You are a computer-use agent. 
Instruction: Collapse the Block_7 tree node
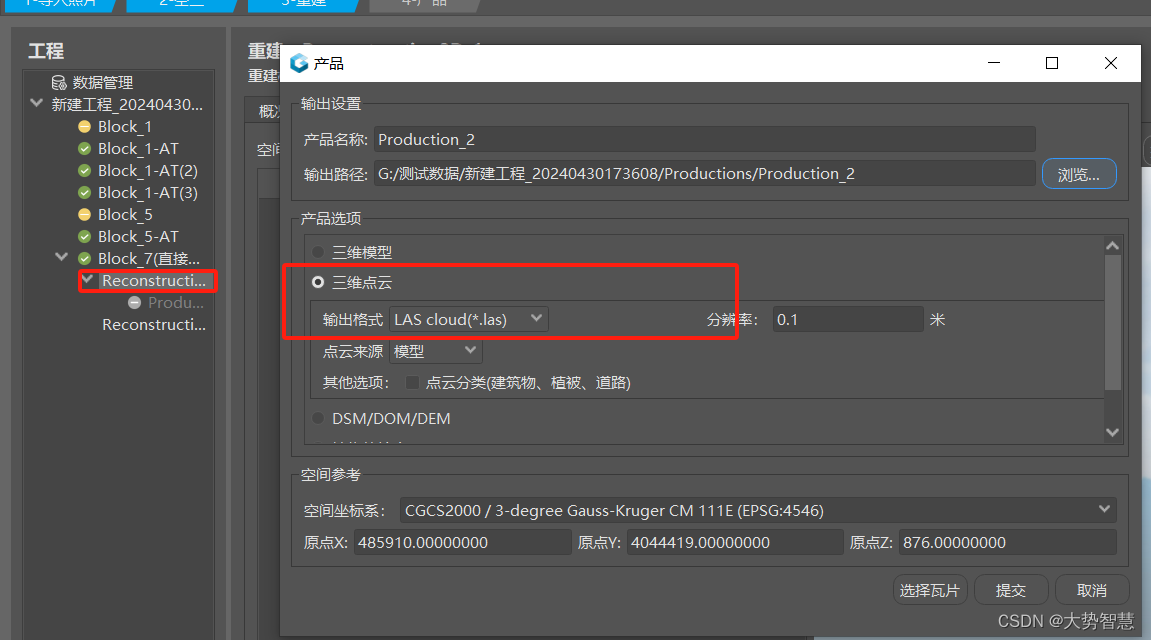click(x=62, y=257)
